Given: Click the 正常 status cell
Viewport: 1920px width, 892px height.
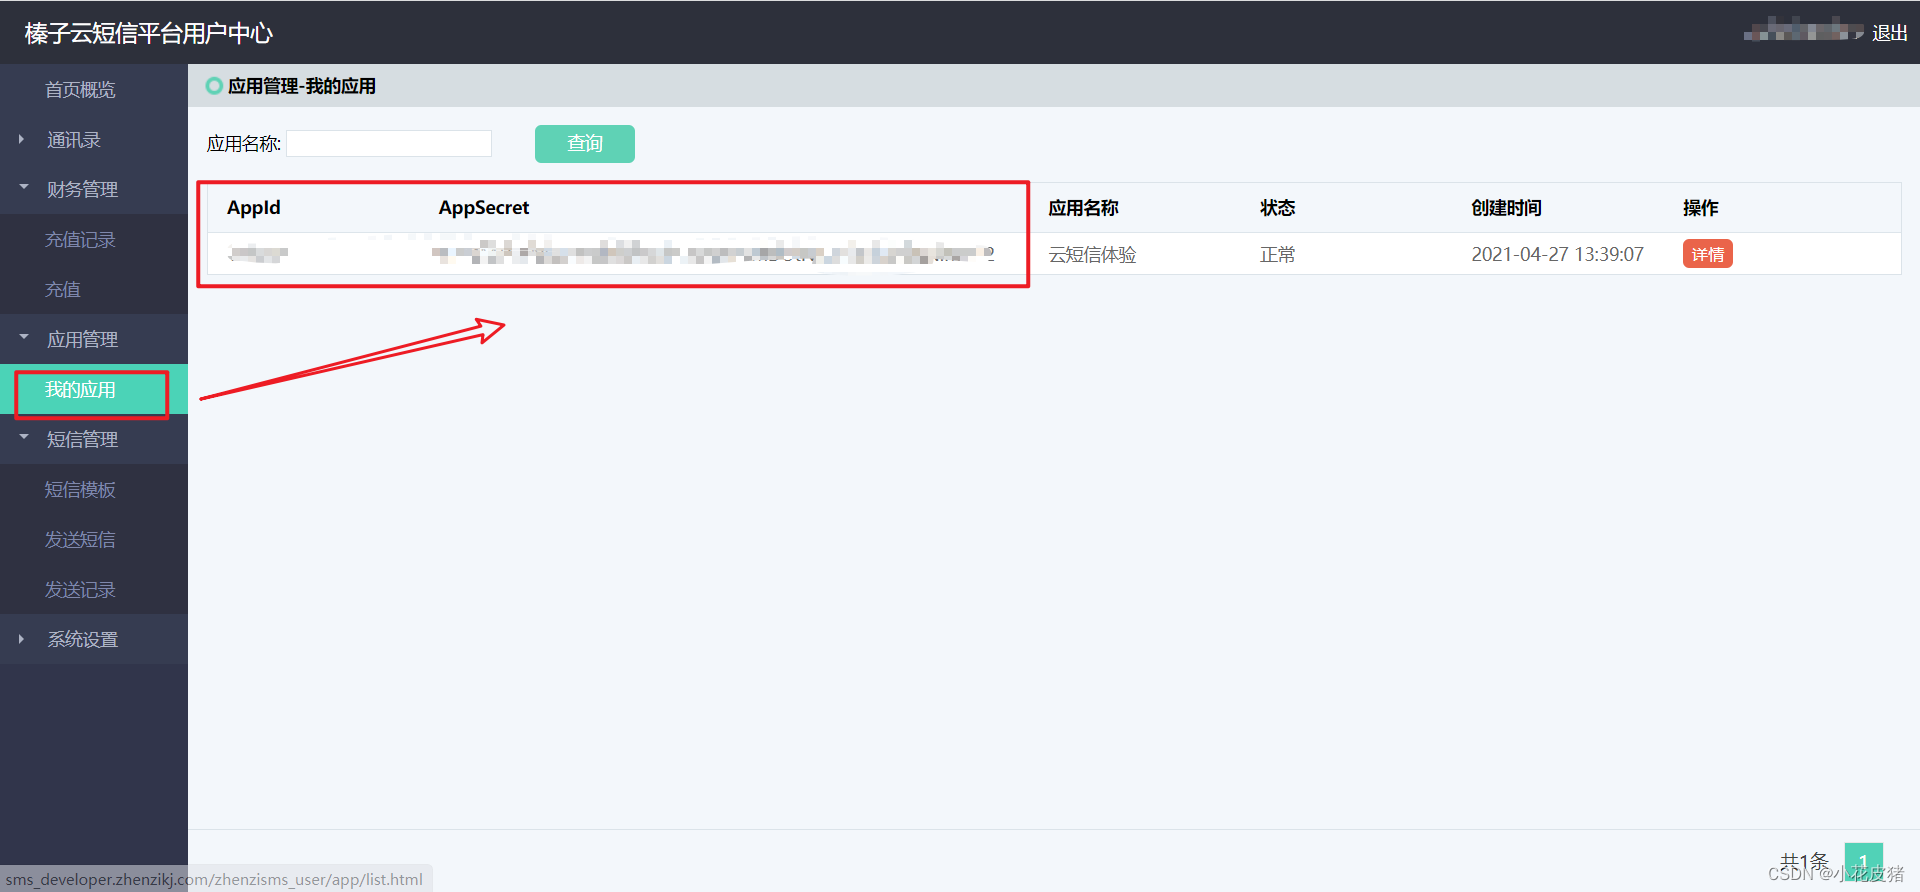Looking at the screenshot, I should 1277,255.
